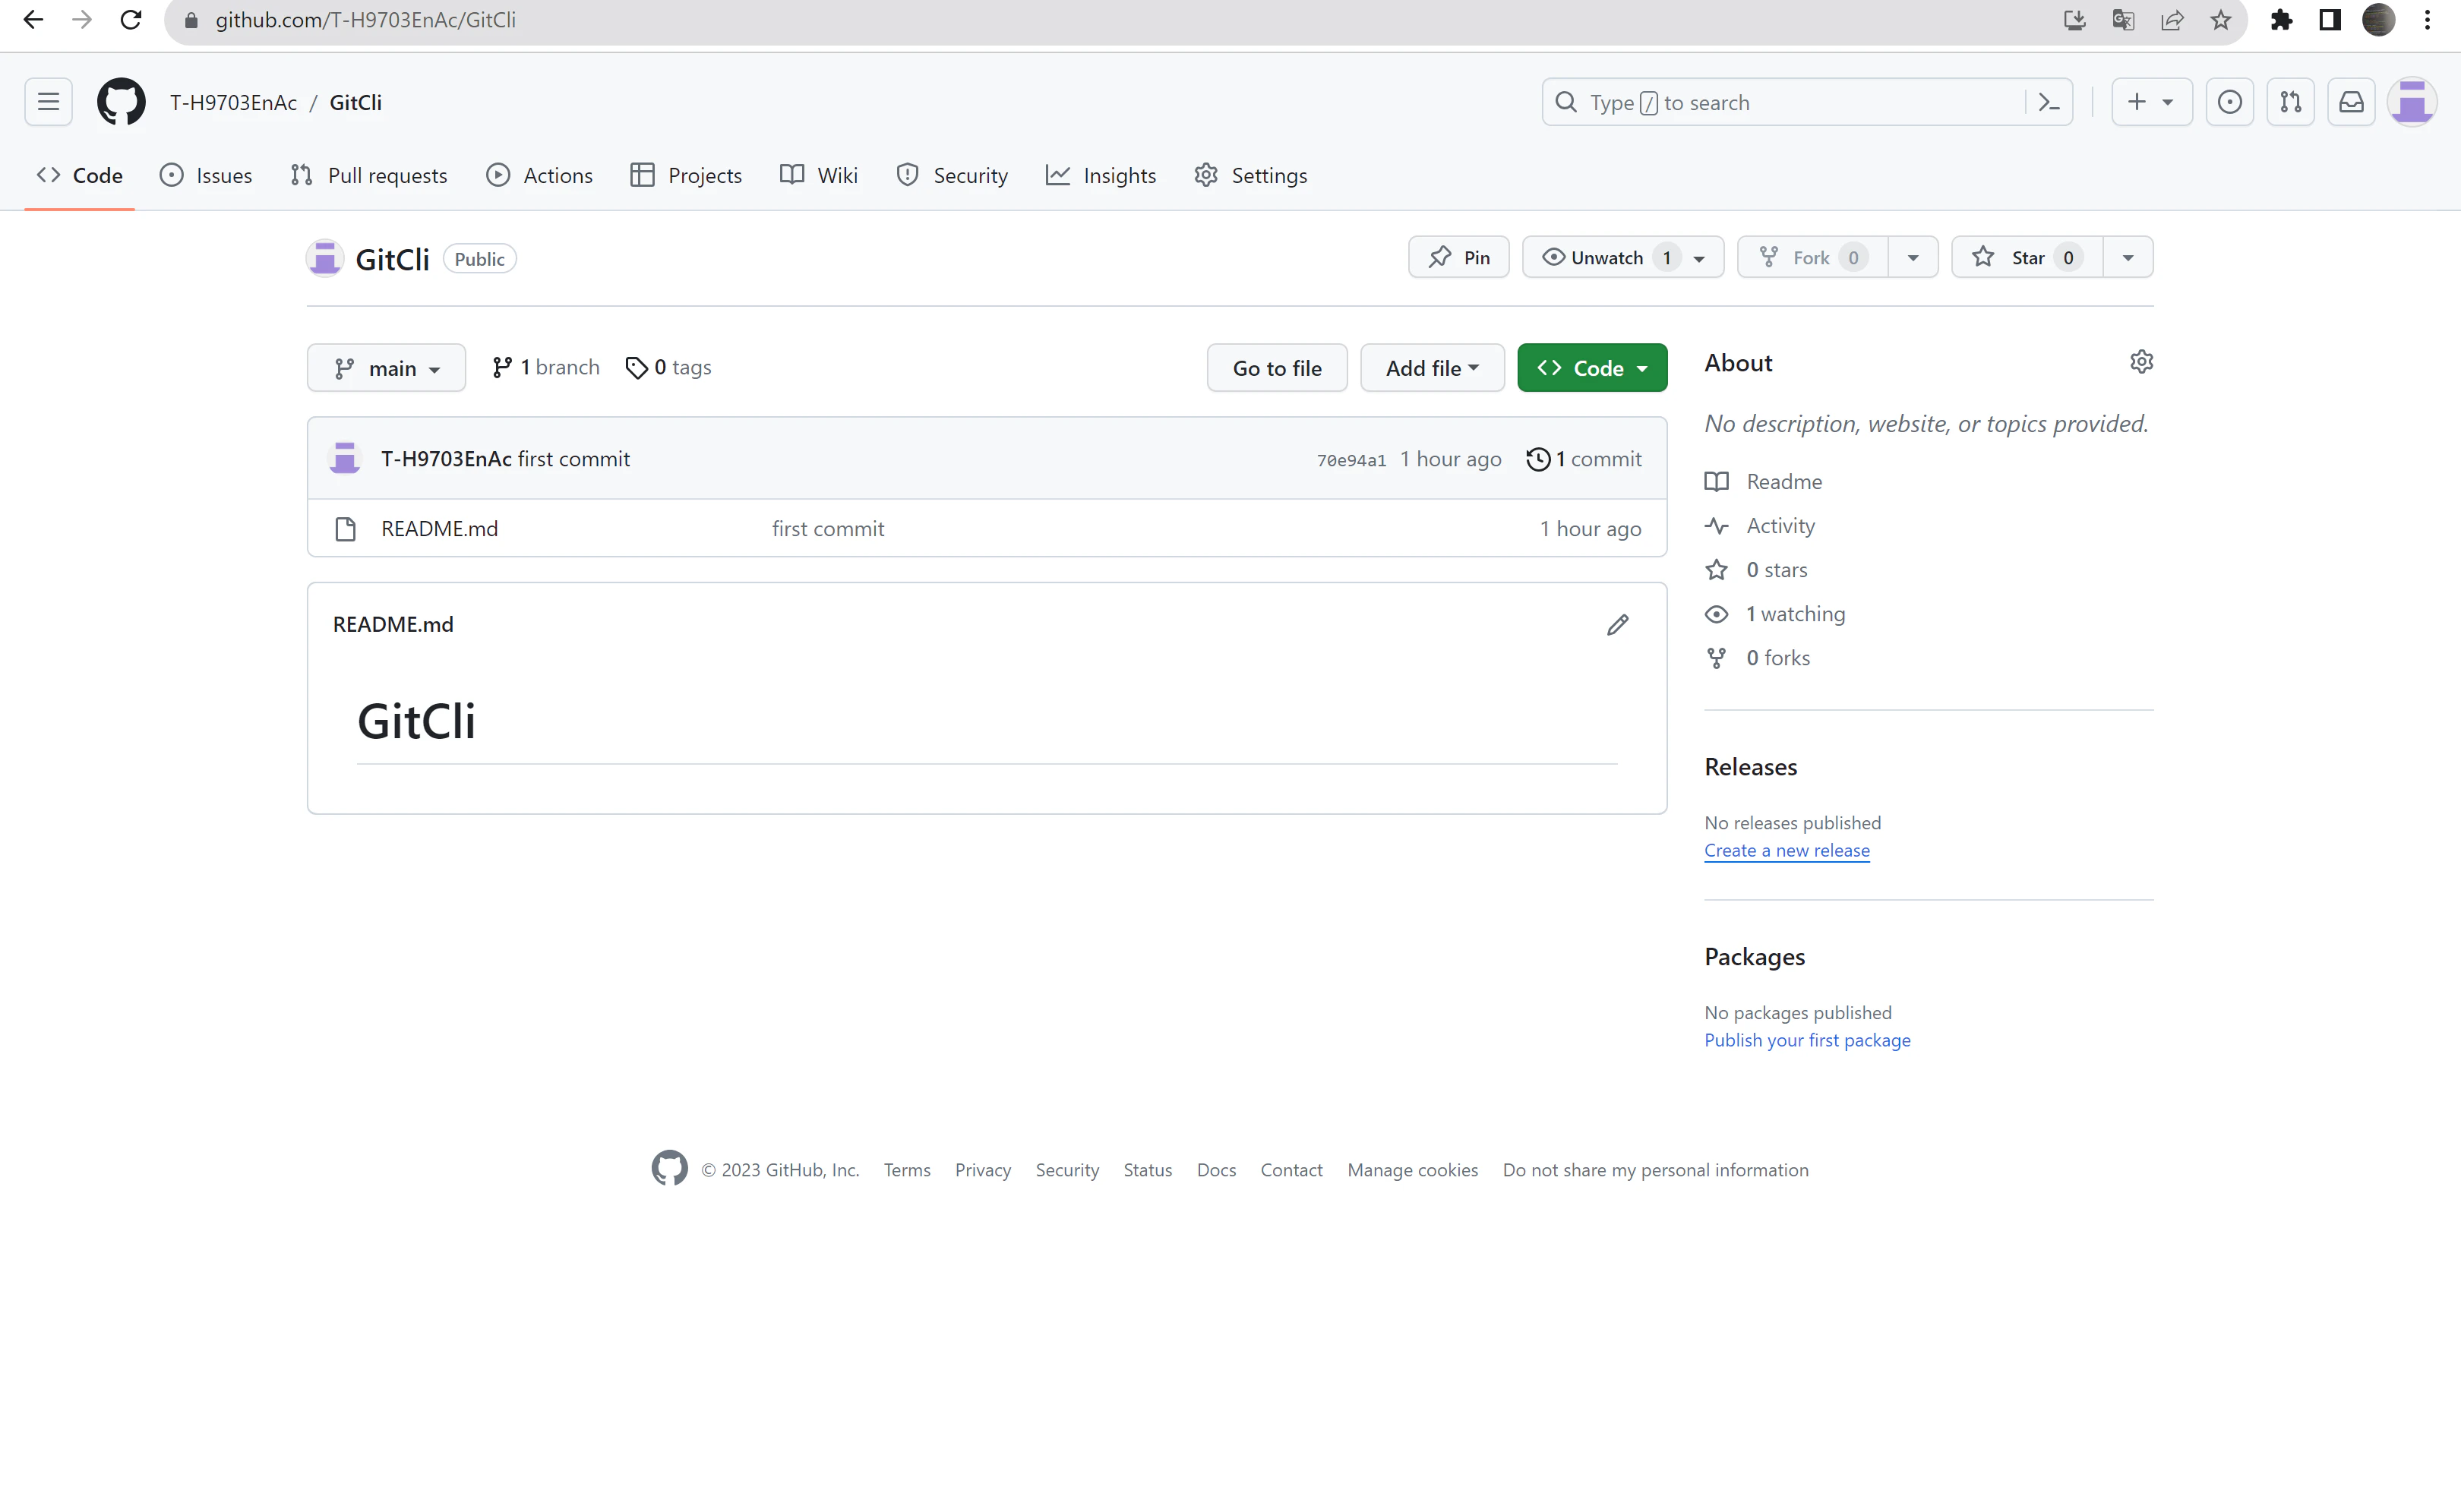Open the command palette icon in search bar
2461x1512 pixels.
(x=2048, y=102)
